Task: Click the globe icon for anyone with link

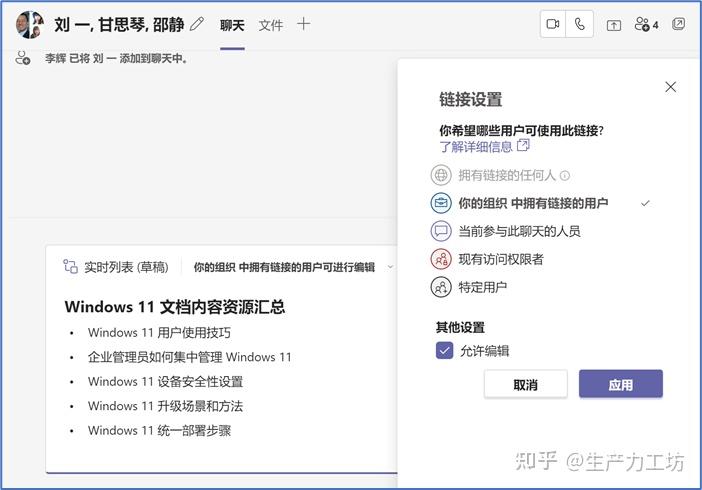Action: click(441, 175)
